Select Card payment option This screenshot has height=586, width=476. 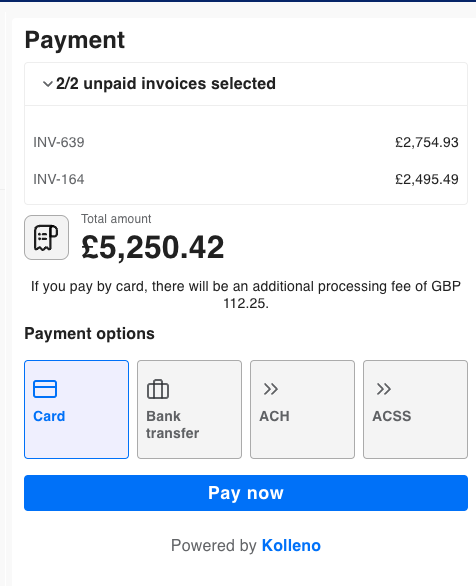[x=77, y=409]
